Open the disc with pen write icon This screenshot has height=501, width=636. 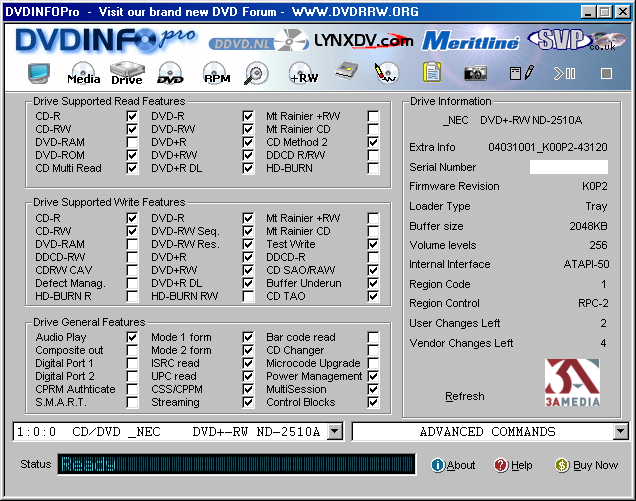386,73
